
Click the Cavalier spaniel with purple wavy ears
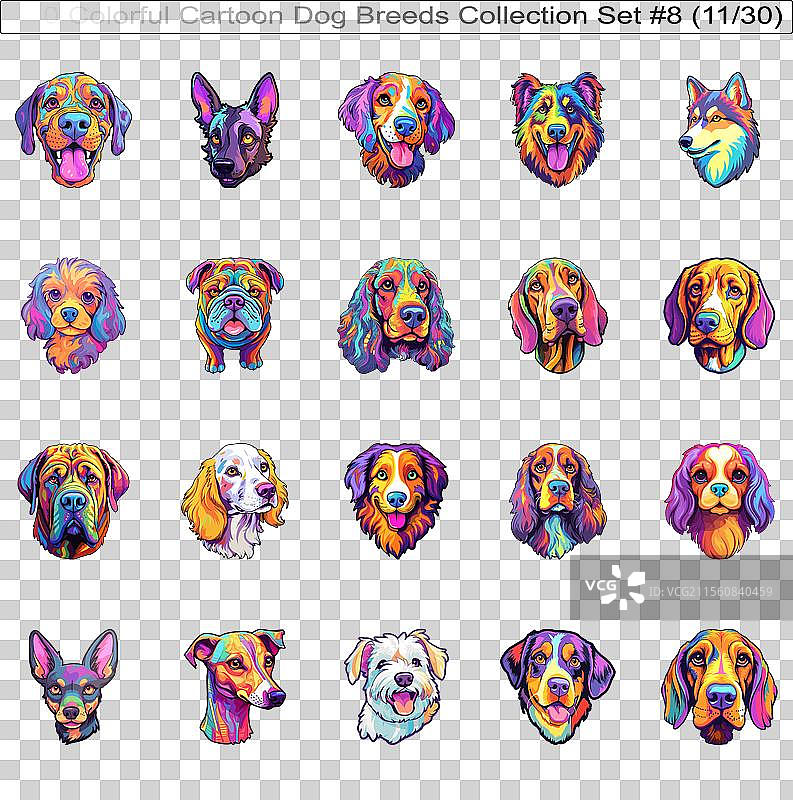point(719,499)
